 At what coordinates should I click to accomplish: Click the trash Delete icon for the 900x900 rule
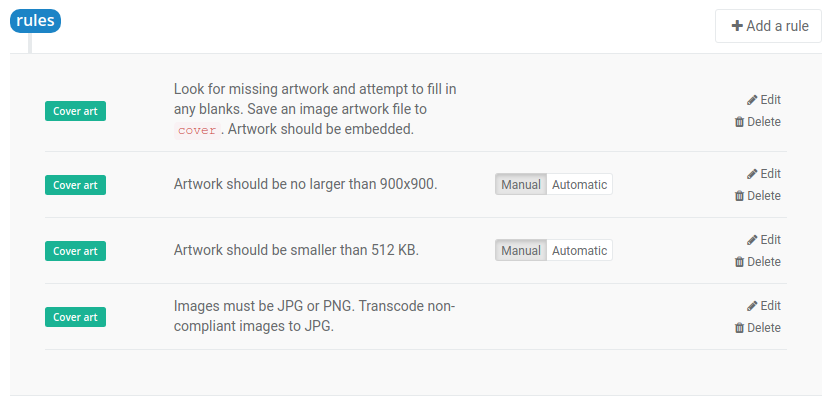[x=739, y=196]
